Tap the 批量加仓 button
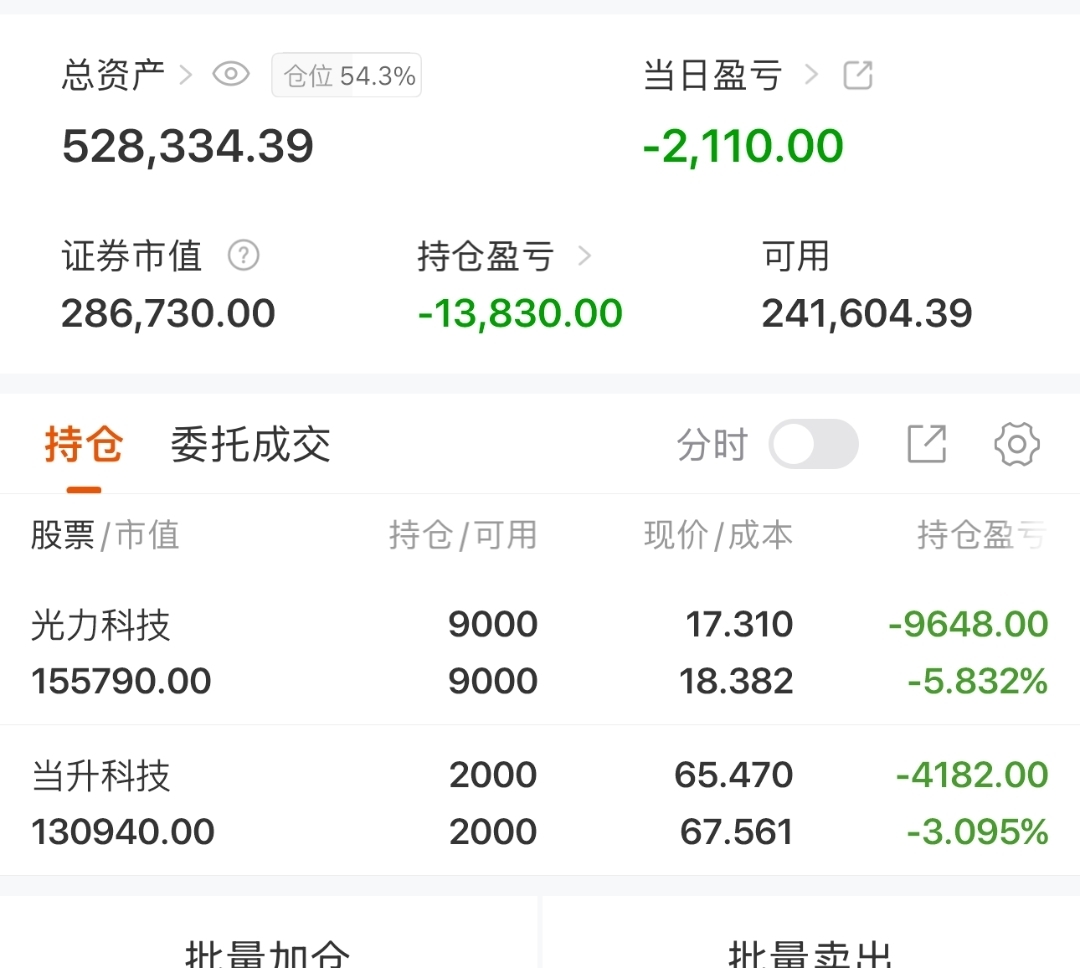1080x968 pixels. tap(268, 950)
